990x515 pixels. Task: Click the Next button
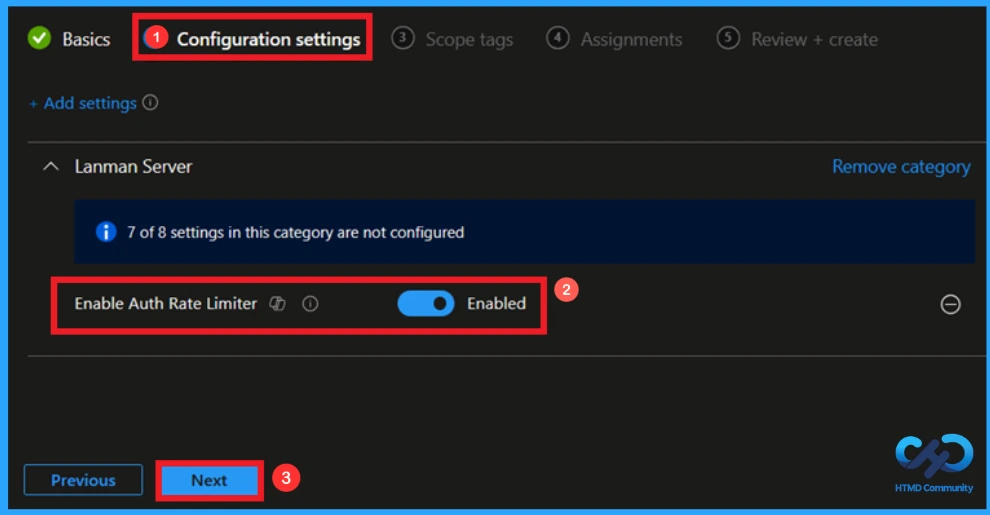(x=209, y=480)
